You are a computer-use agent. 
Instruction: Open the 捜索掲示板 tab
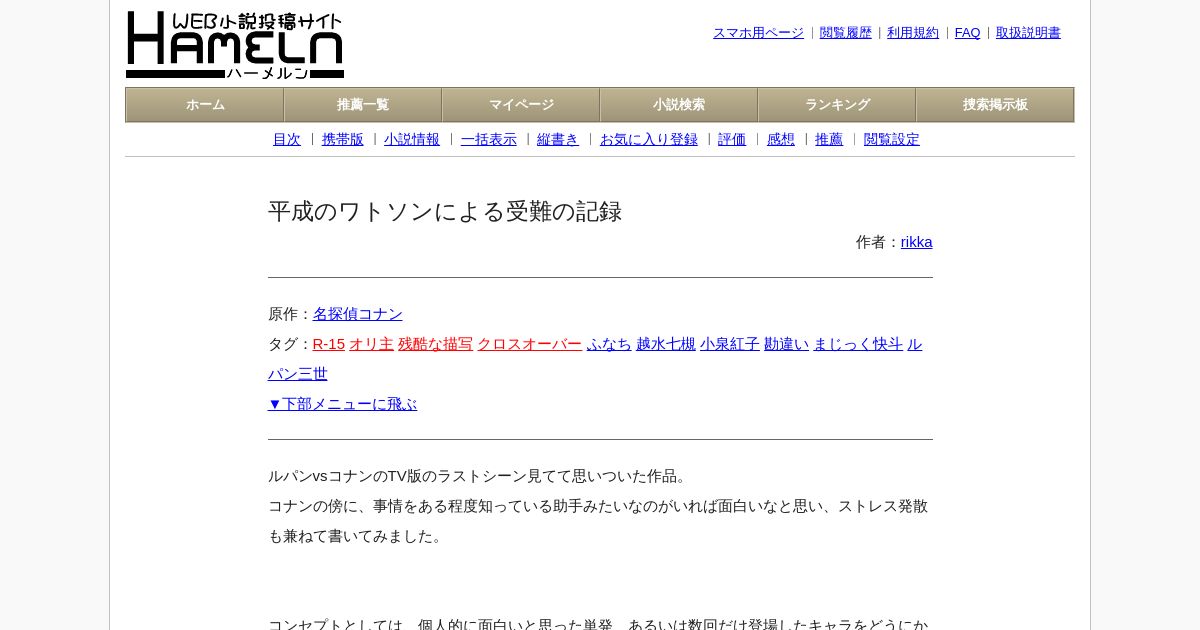995,105
